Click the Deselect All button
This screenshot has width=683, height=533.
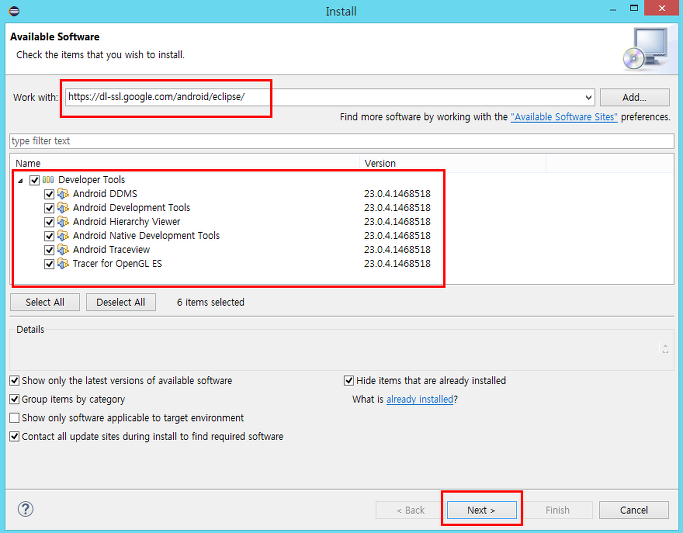tap(121, 302)
